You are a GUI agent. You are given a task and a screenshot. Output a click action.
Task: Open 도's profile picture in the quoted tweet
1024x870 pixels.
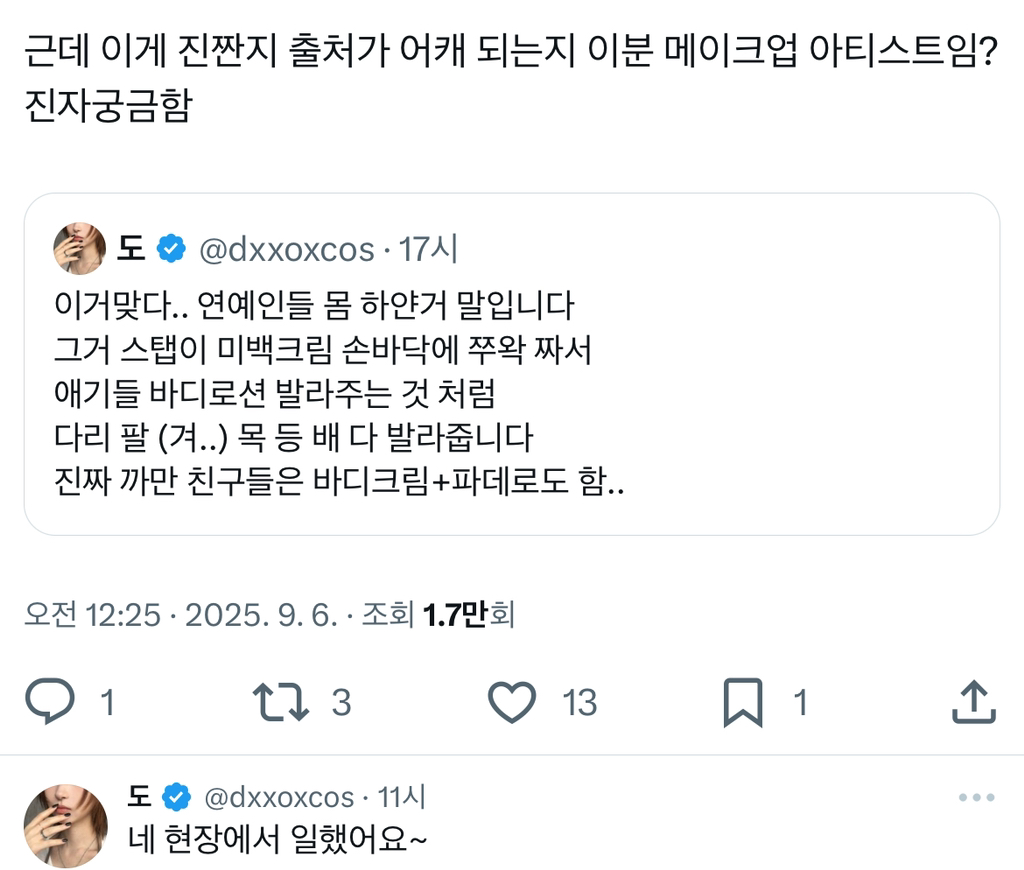point(81,249)
